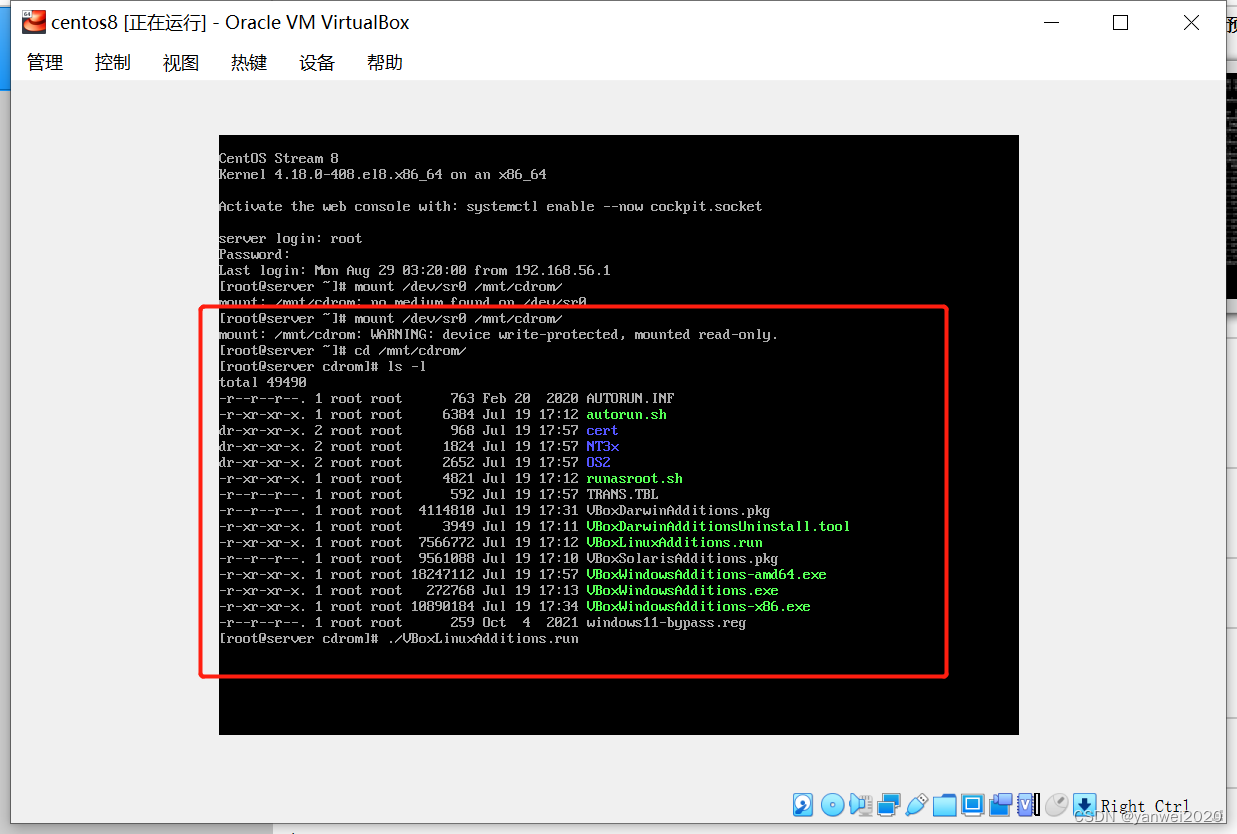
Task: Open the 控制 menu
Action: (113, 62)
